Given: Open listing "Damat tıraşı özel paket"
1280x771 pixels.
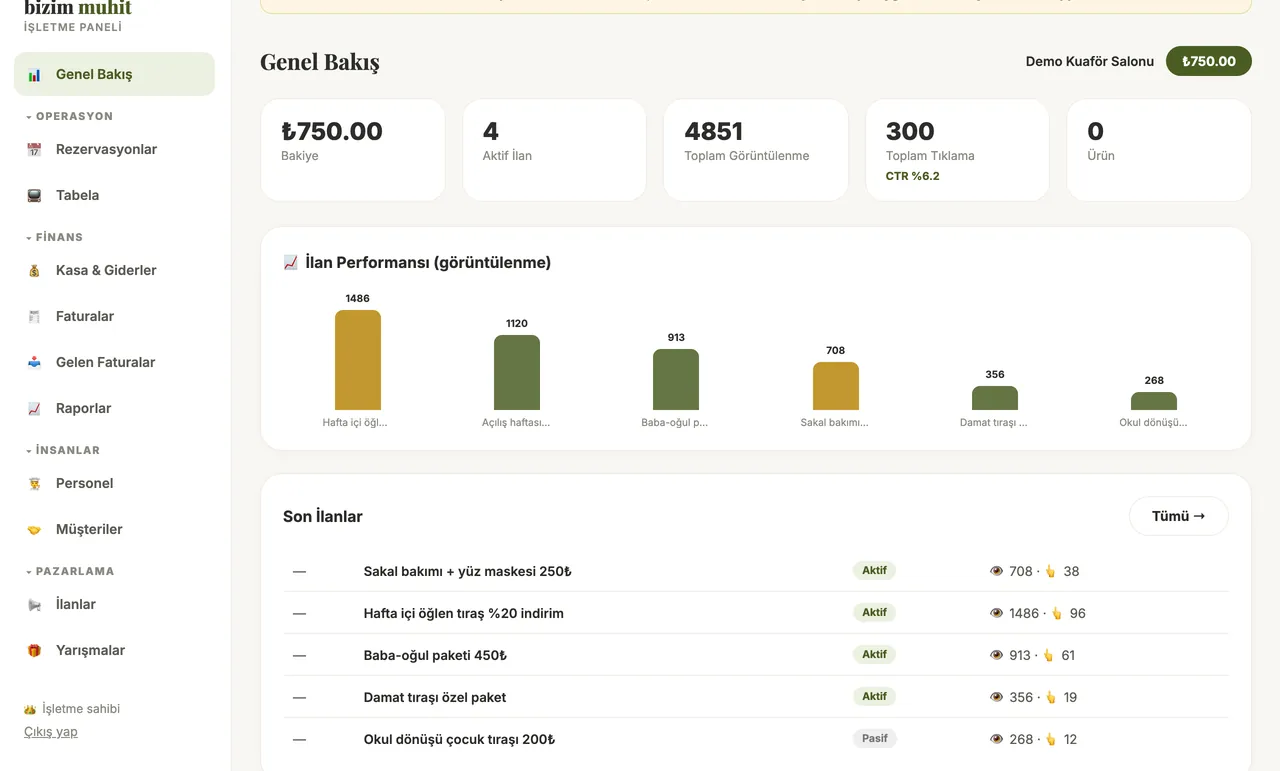Looking at the screenshot, I should click(435, 697).
